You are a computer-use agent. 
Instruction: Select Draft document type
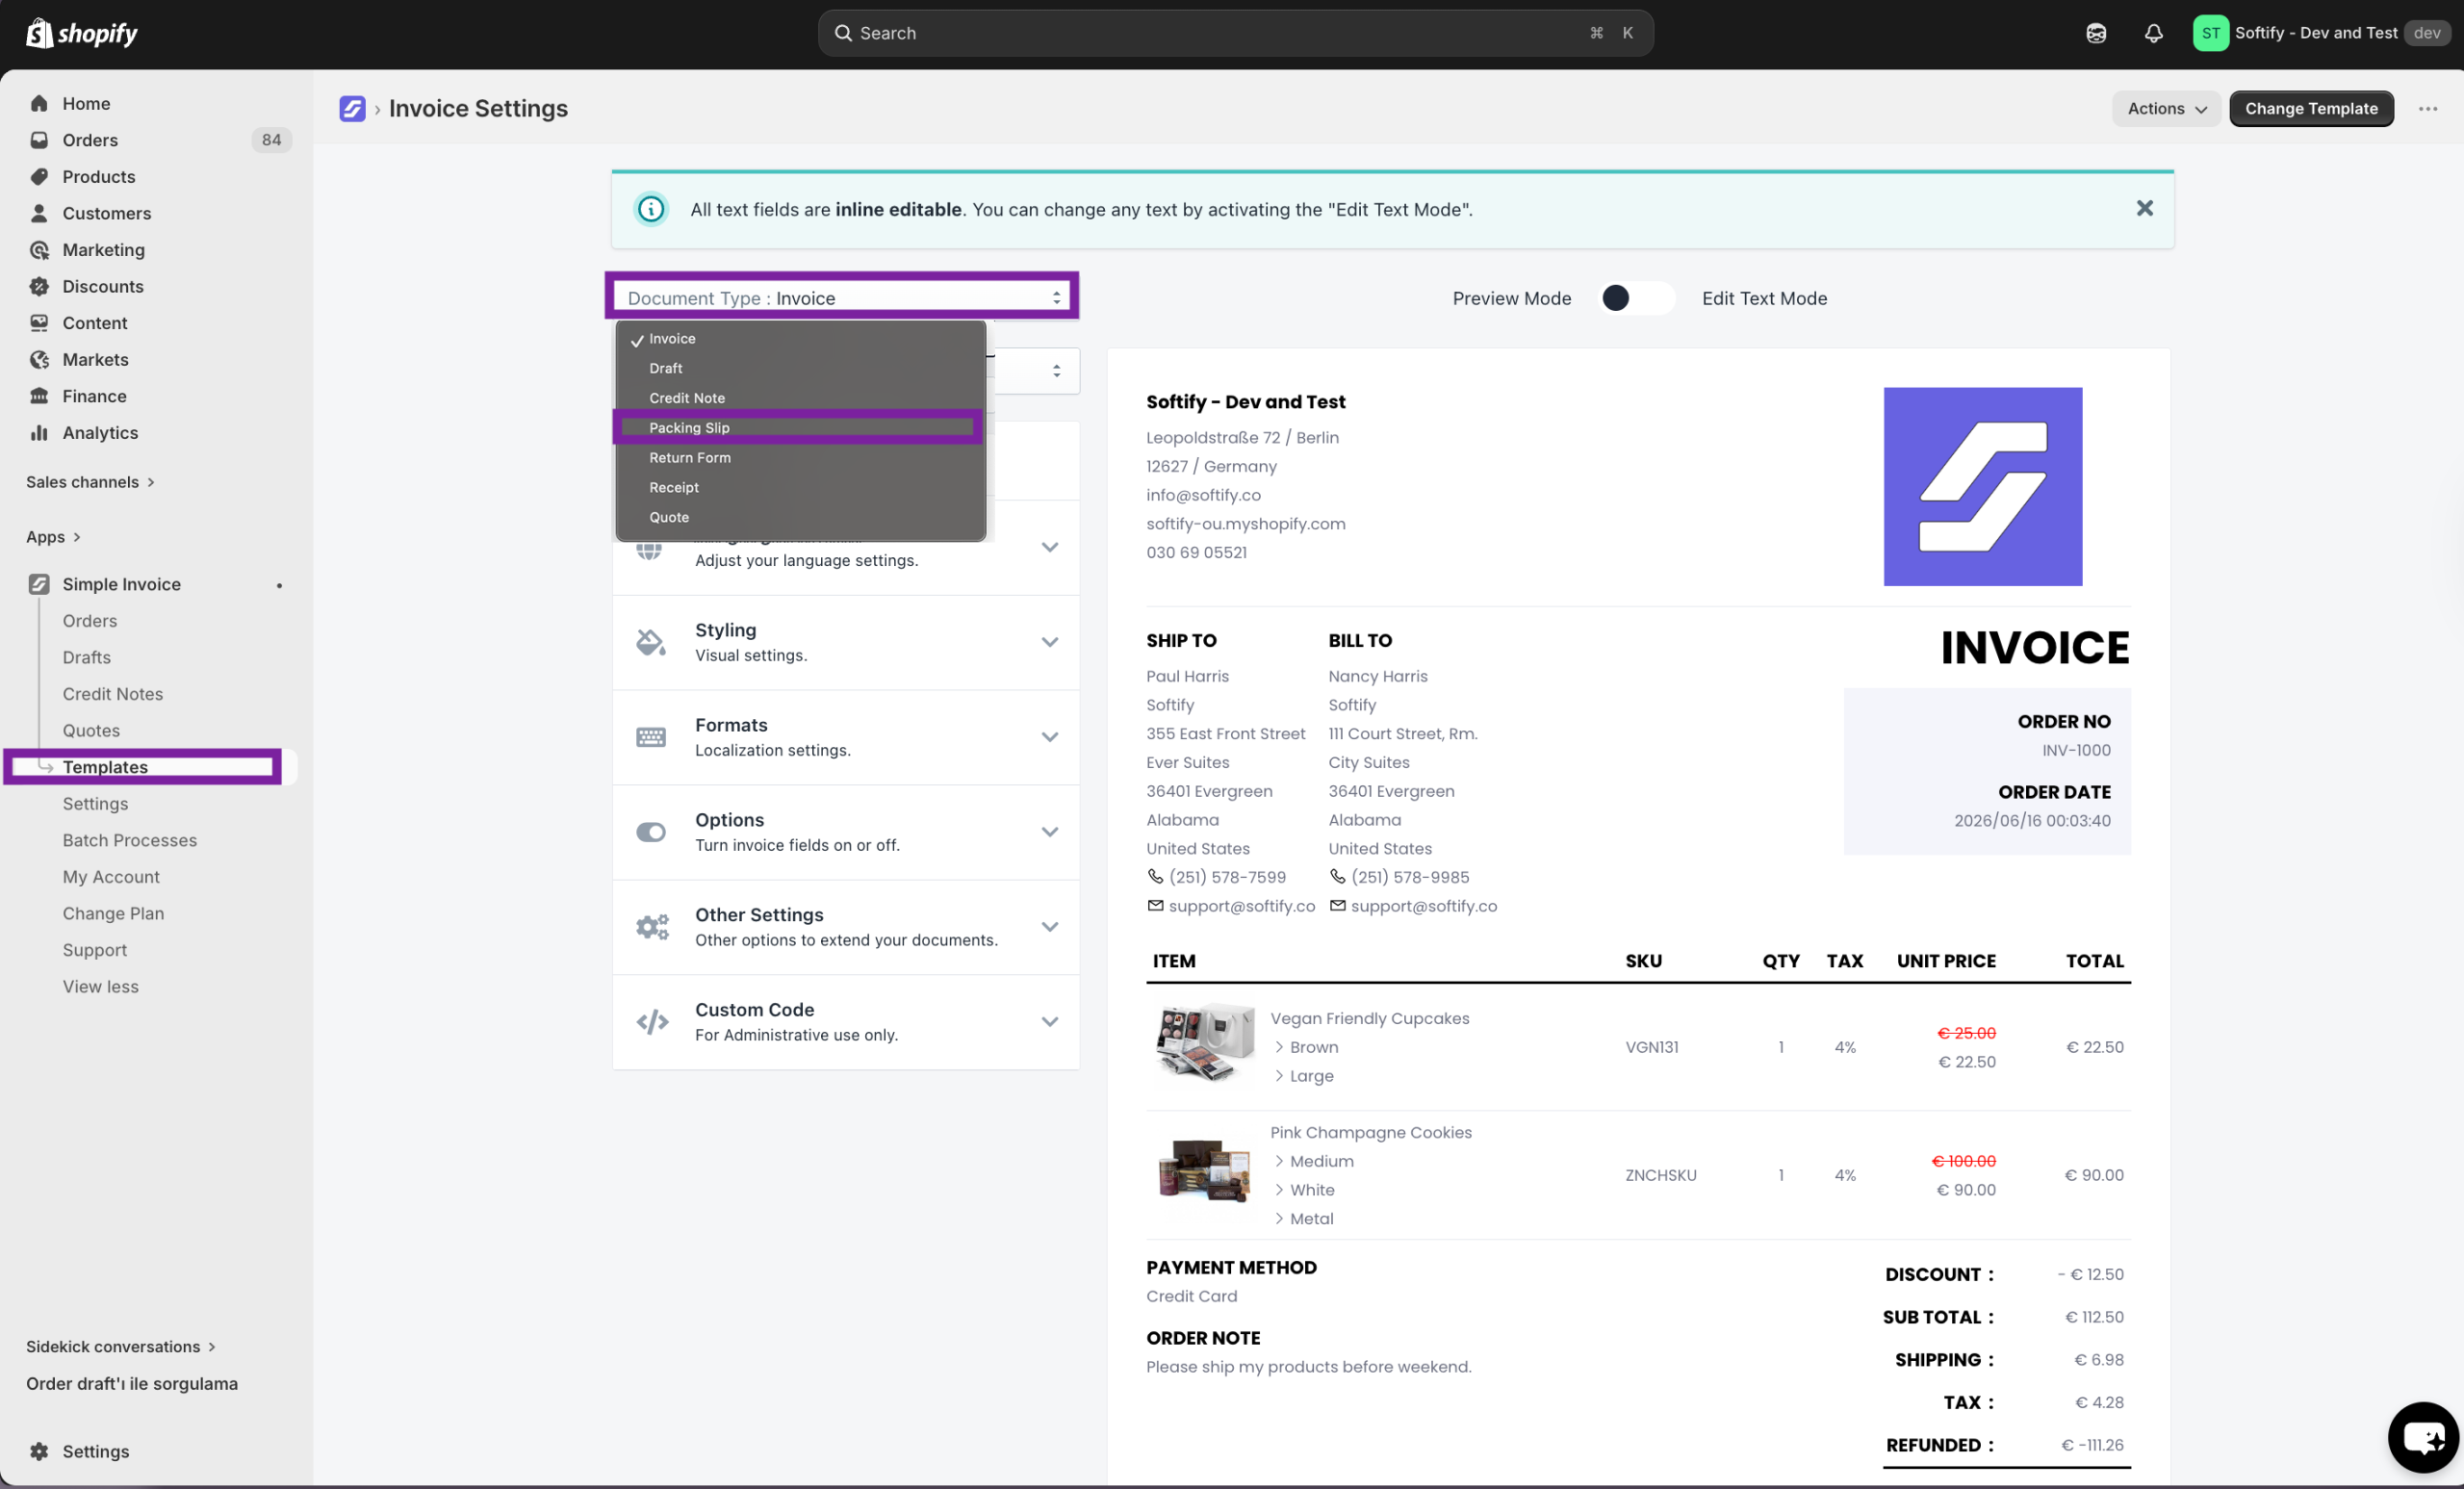pyautogui.click(x=800, y=368)
